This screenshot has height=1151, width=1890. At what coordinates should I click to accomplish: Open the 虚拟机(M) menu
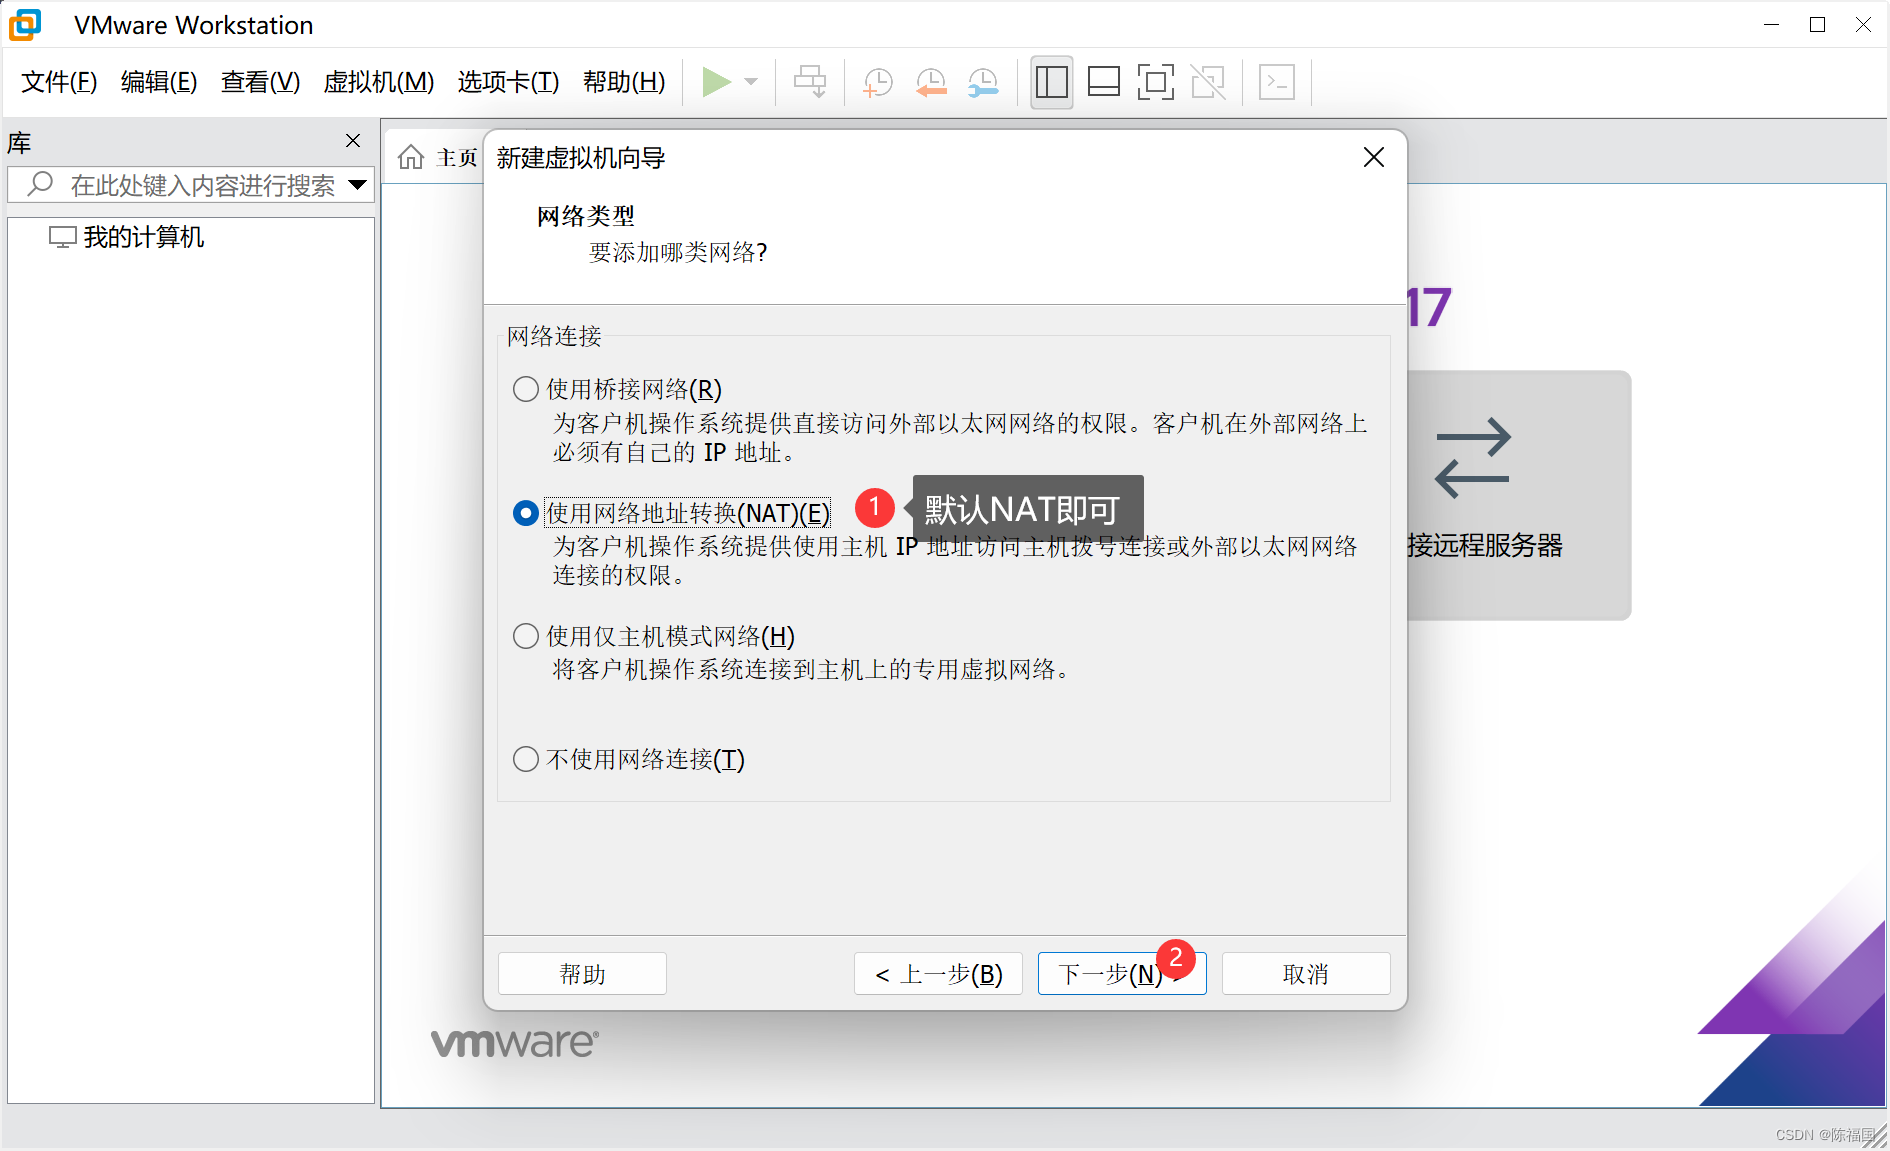point(379,82)
